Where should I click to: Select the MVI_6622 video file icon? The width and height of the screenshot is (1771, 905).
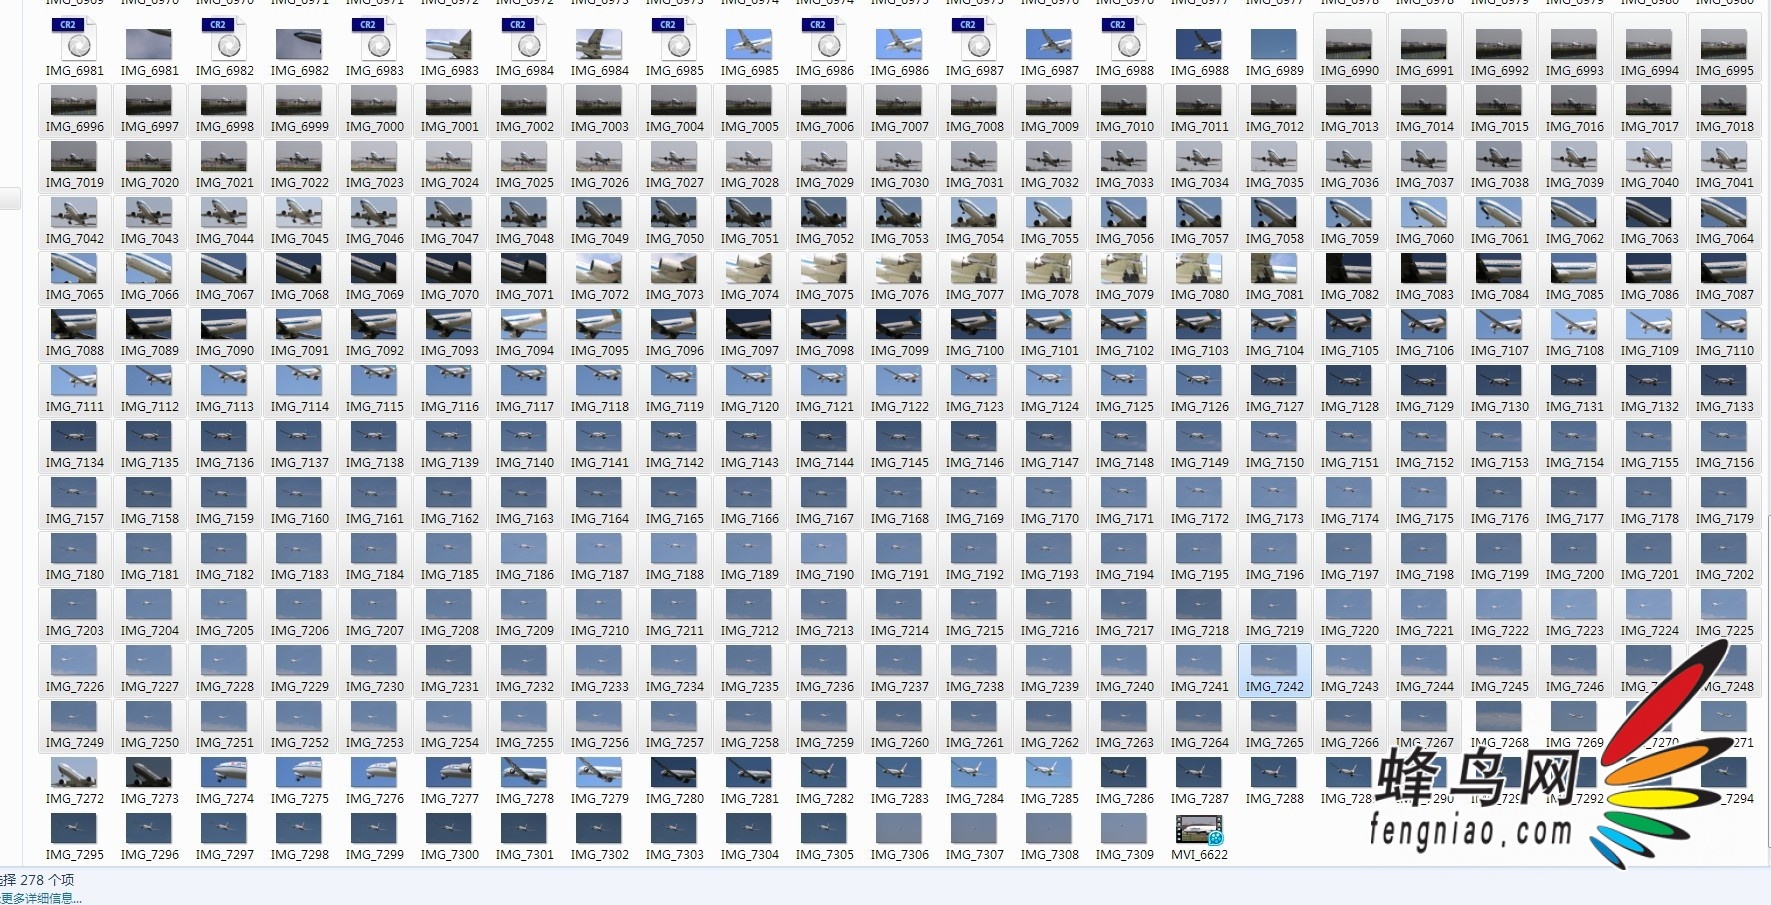(x=1199, y=830)
